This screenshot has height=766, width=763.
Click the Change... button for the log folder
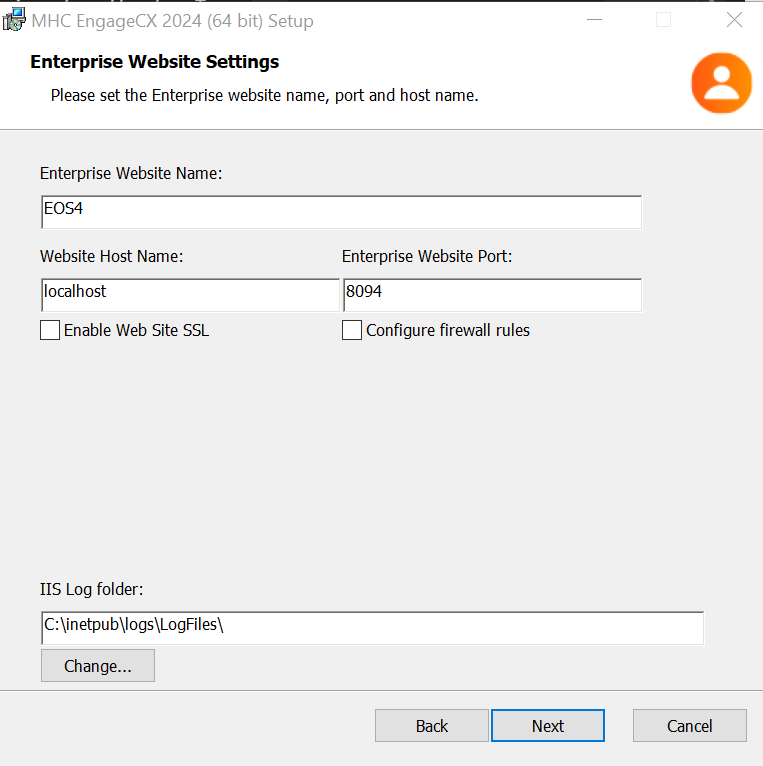pos(98,665)
